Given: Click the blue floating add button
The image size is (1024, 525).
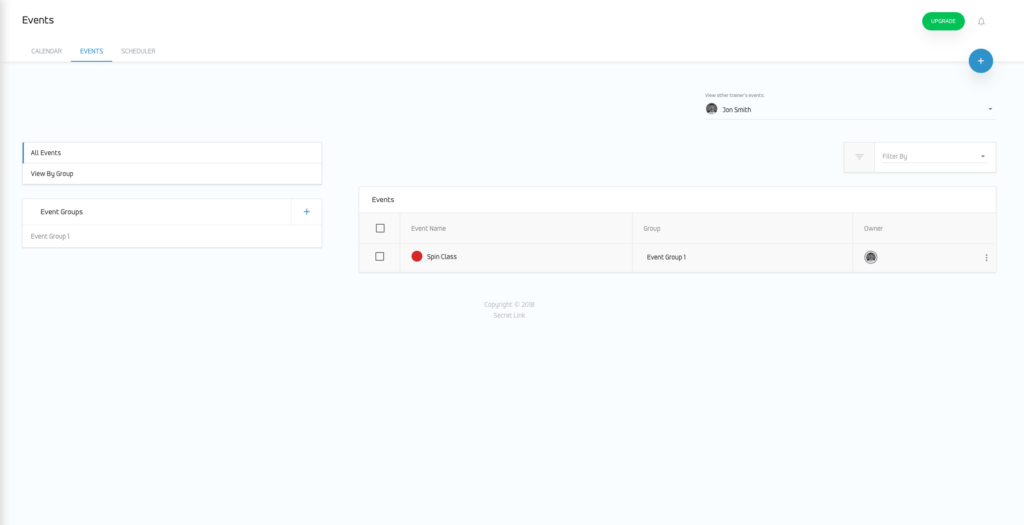Looking at the screenshot, I should [x=980, y=61].
